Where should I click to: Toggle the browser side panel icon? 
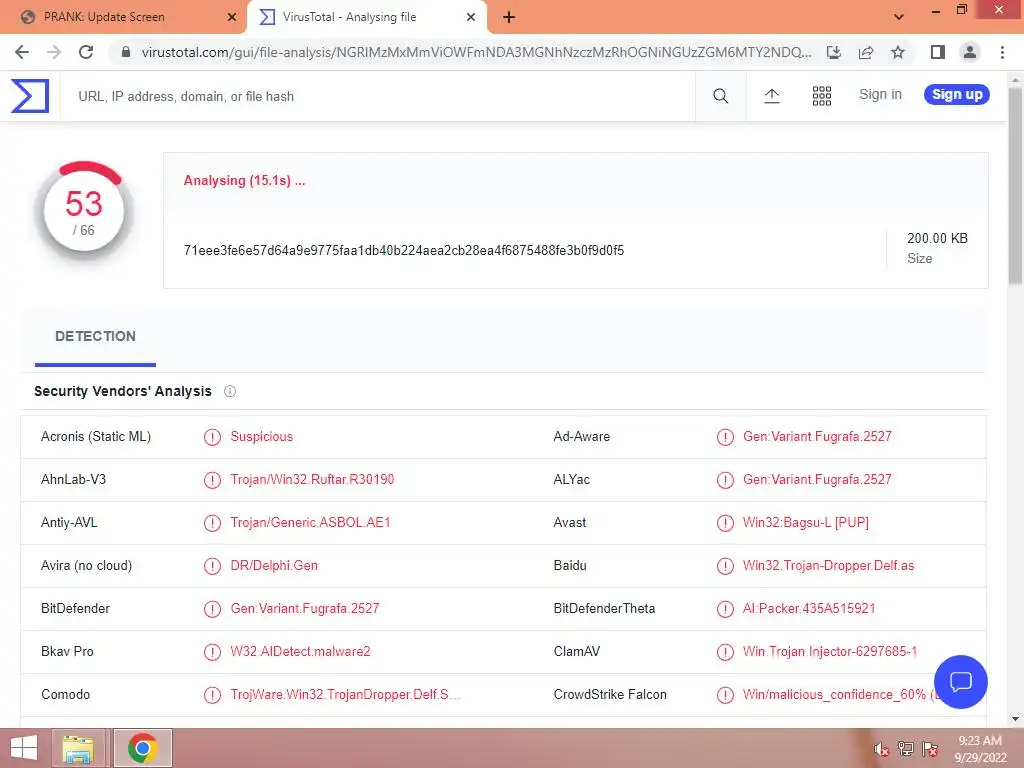pyautogui.click(x=938, y=52)
